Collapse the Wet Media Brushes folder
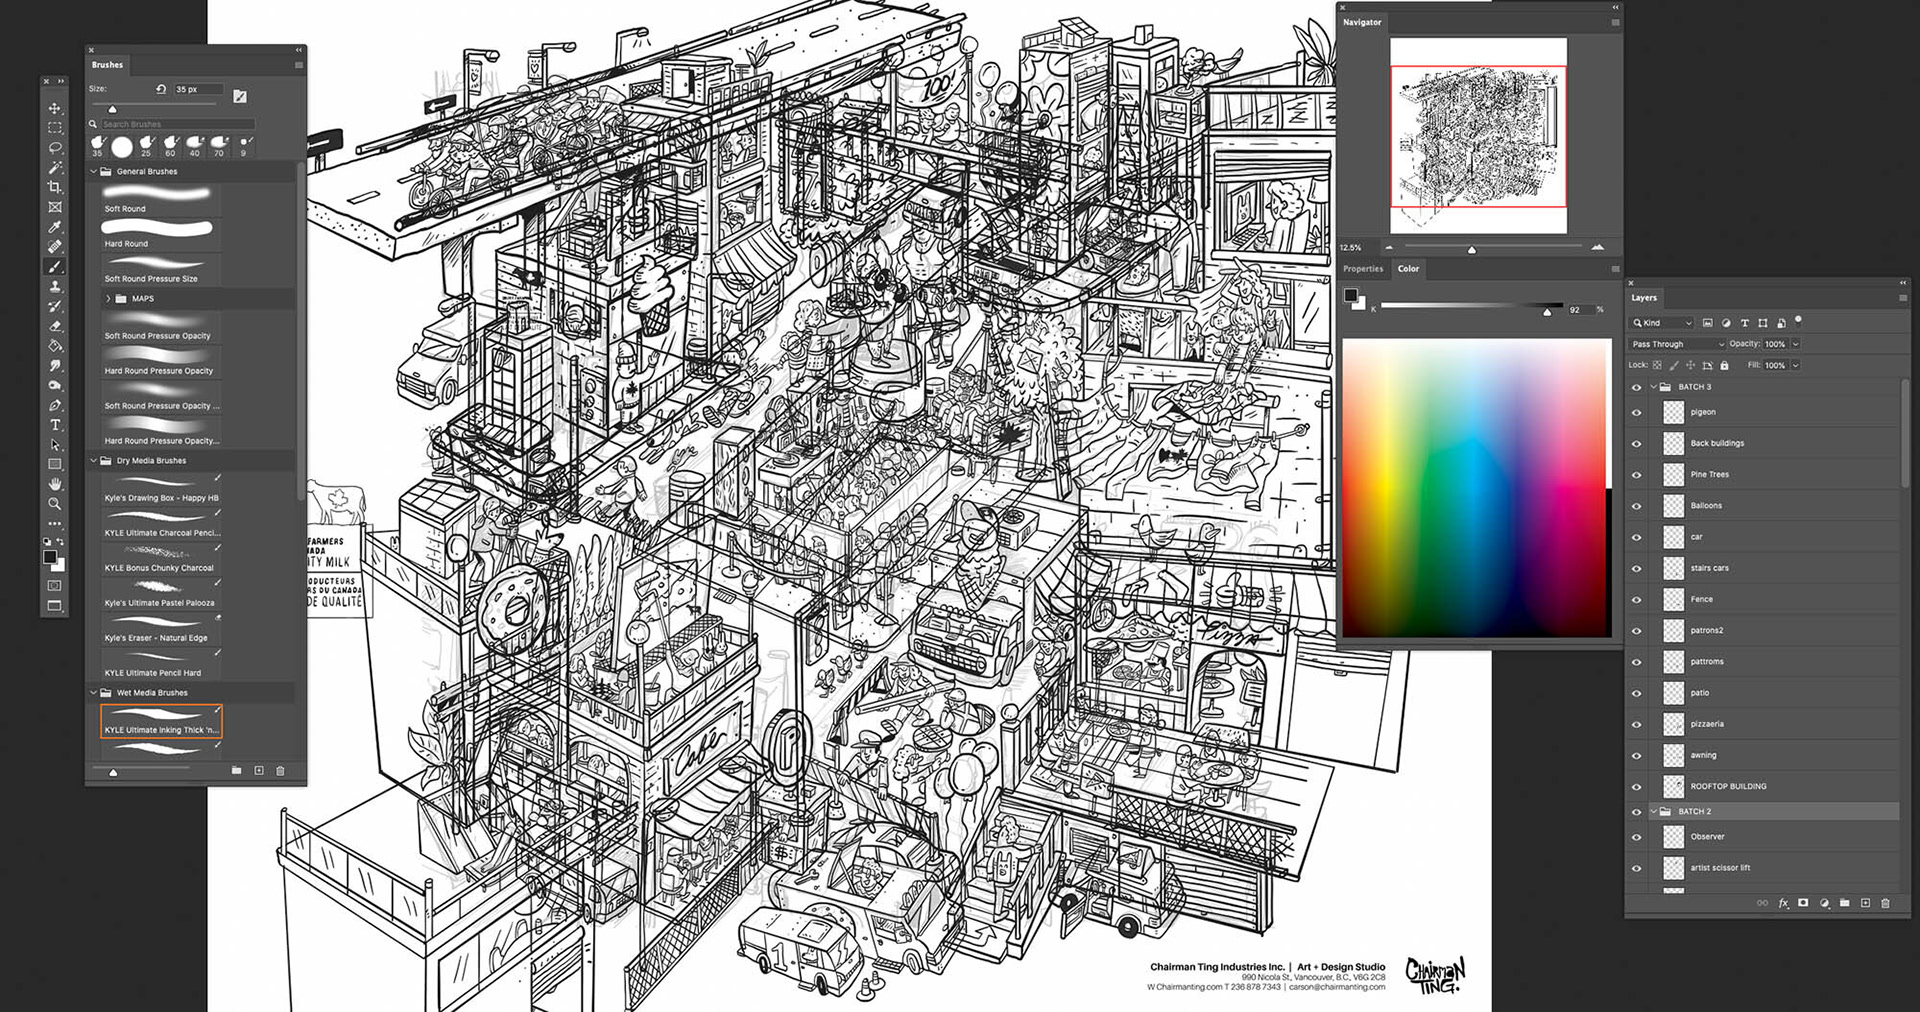 click(94, 693)
